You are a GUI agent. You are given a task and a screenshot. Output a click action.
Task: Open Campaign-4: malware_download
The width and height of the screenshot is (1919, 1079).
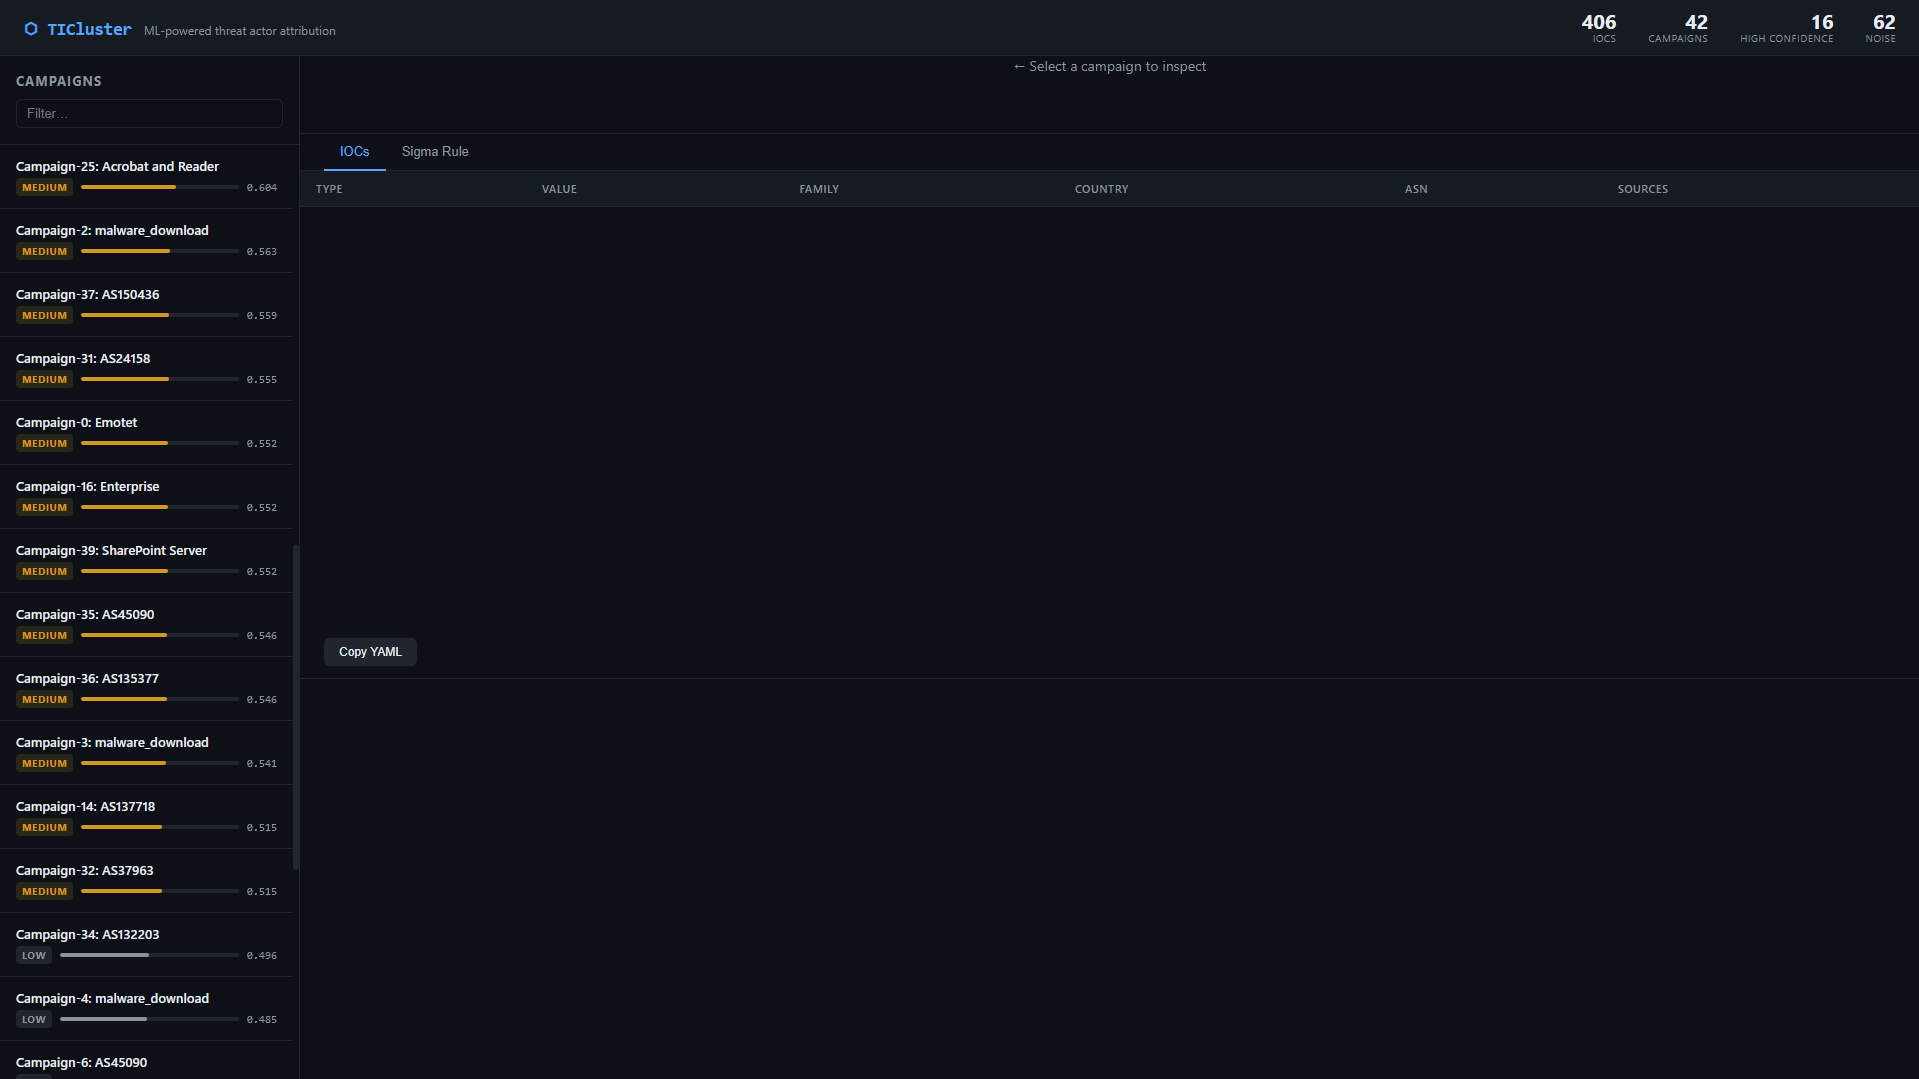(146, 1009)
